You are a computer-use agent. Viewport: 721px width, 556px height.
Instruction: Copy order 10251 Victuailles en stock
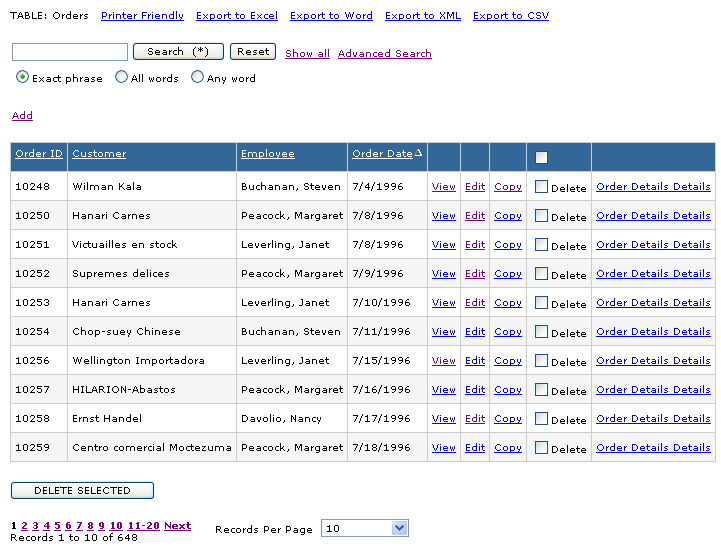[508, 245]
